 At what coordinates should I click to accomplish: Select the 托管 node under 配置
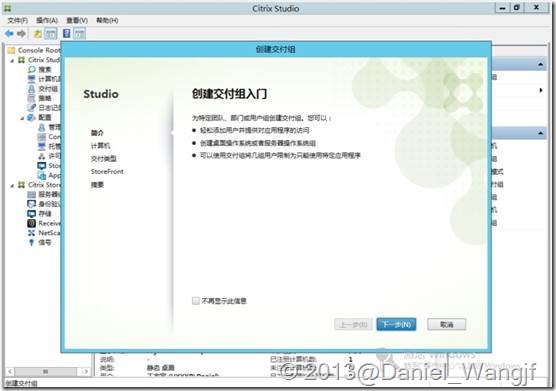49,146
